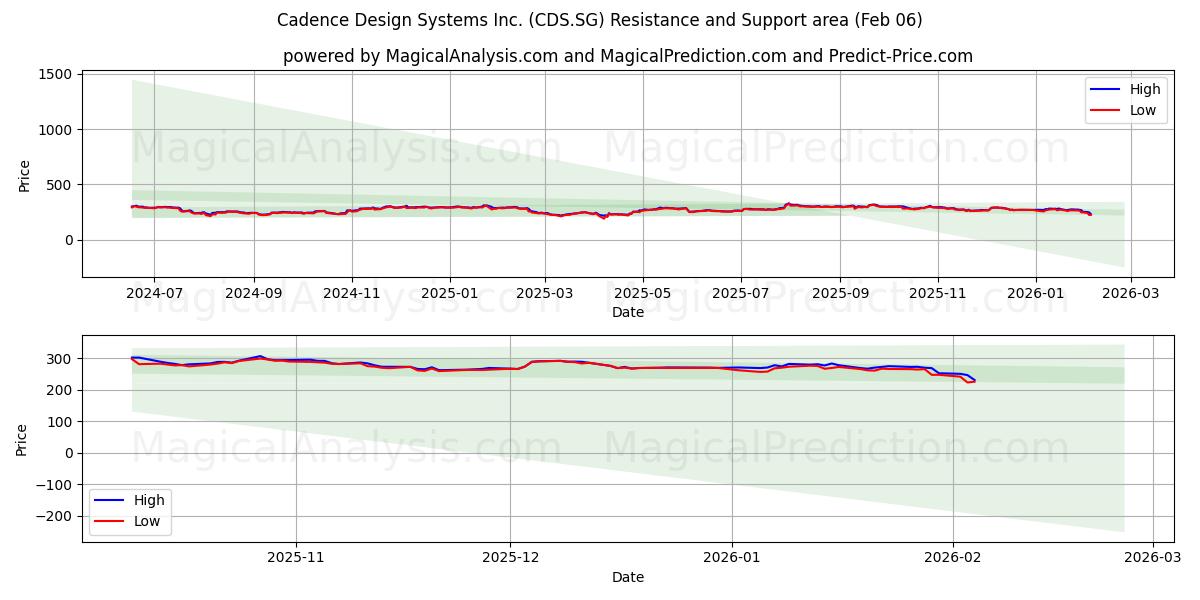Click the chart title mentioning Cadence Design Systems
The width and height of the screenshot is (1200, 600).
click(600, 20)
